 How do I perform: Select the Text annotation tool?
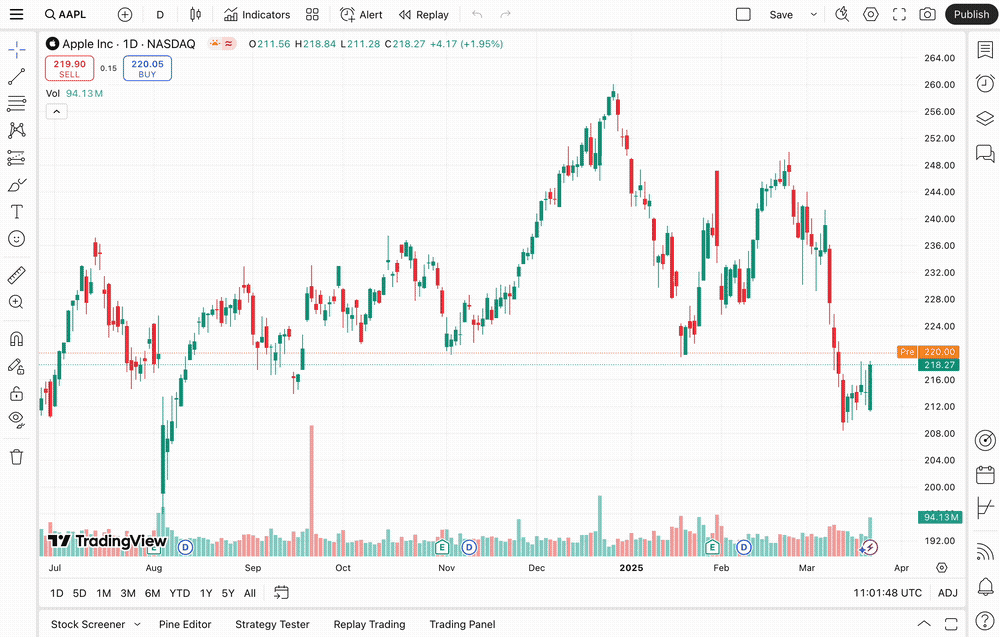point(17,212)
